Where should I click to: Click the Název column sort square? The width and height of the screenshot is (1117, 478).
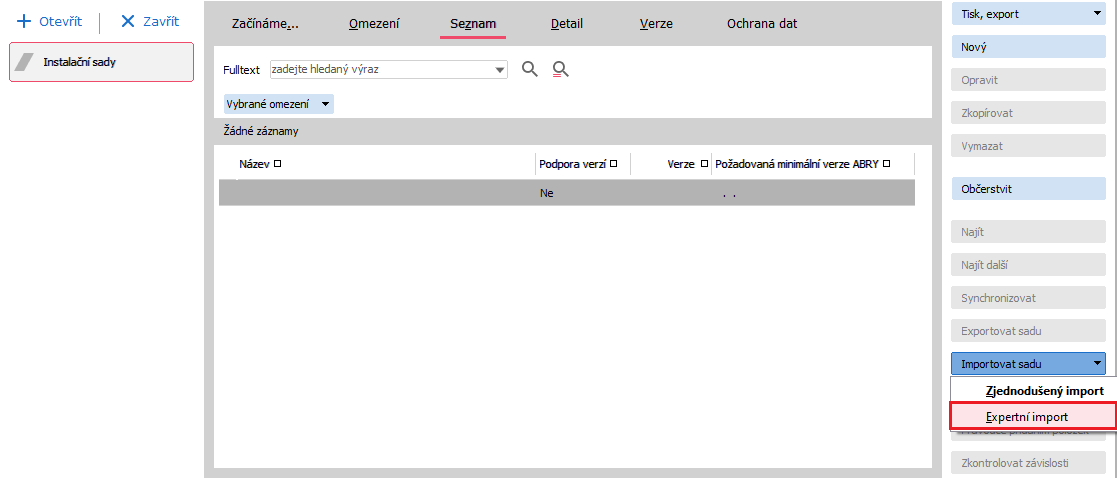coord(278,164)
